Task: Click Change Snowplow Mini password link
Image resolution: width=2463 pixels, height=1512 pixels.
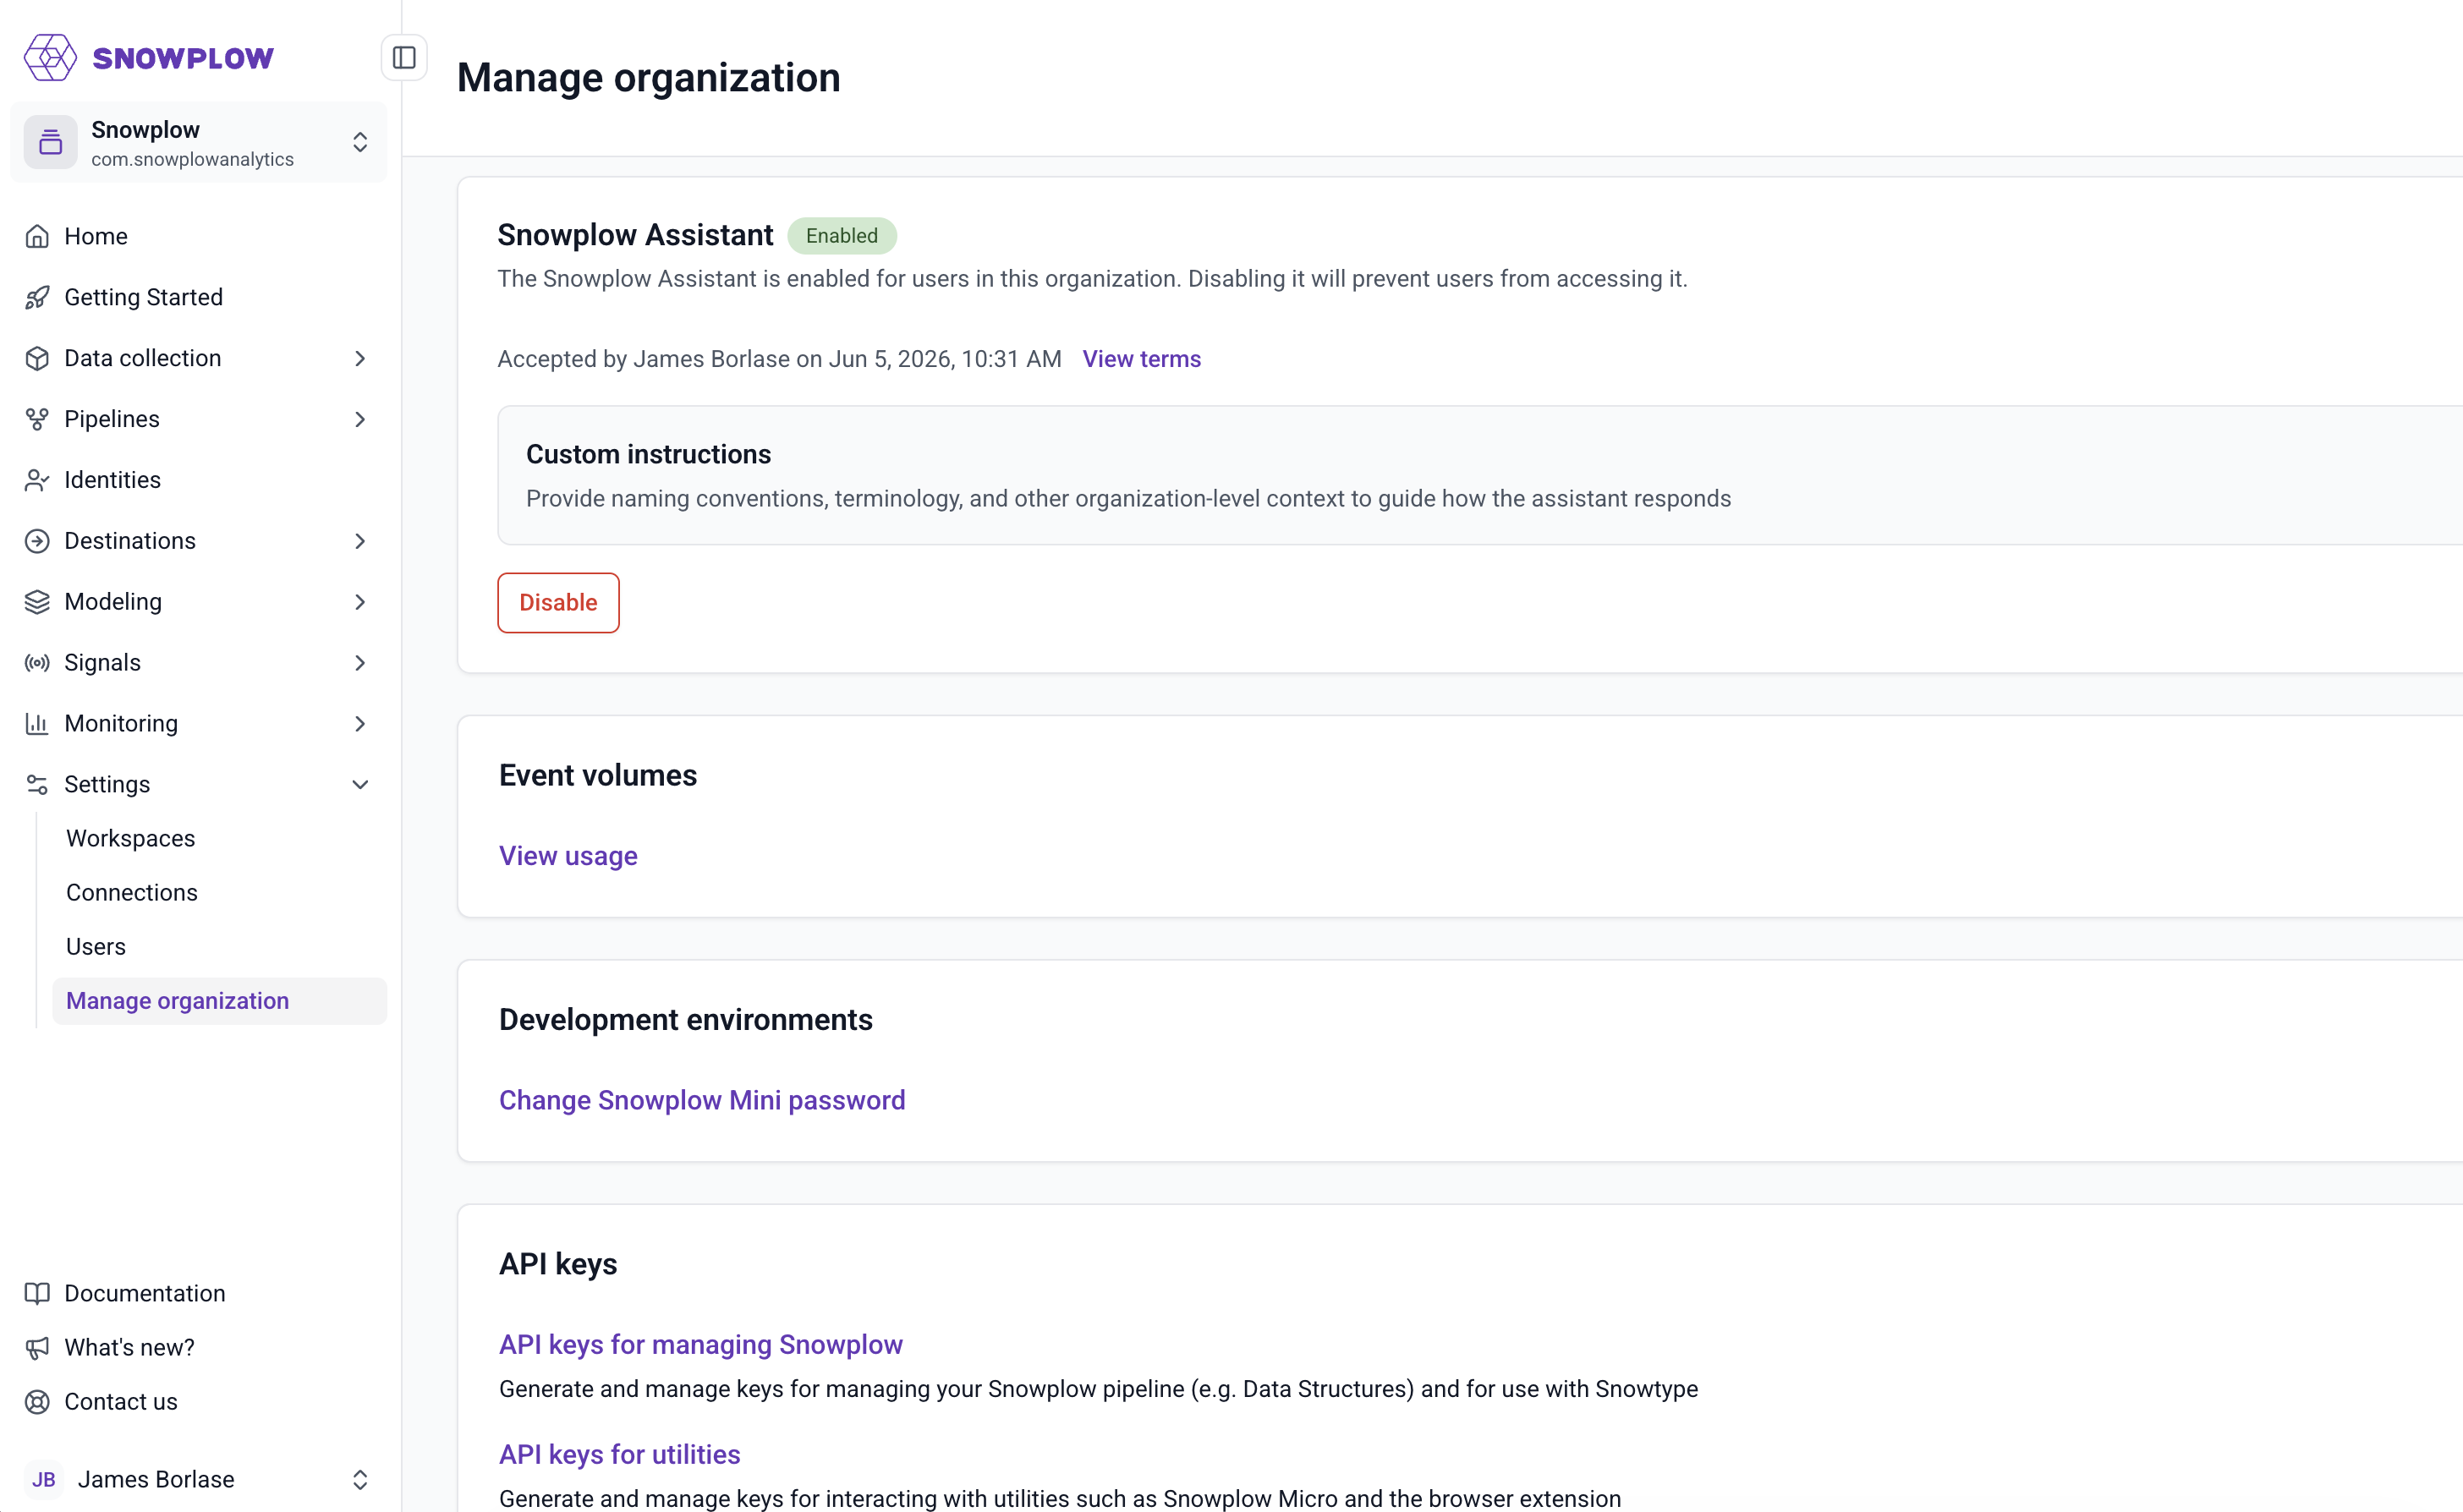Action: point(702,1101)
